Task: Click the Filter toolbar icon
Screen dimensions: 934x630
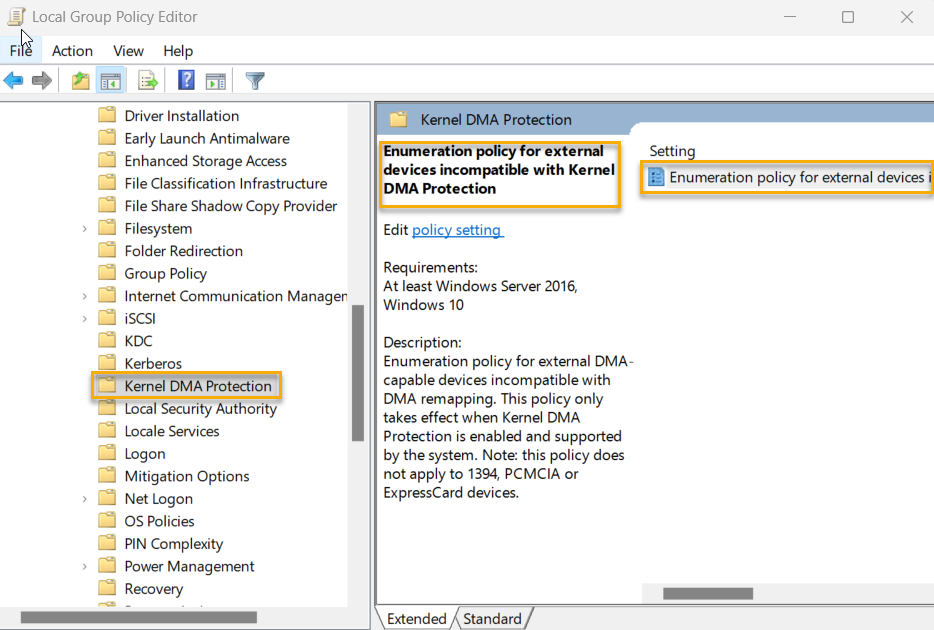Action: 255,80
